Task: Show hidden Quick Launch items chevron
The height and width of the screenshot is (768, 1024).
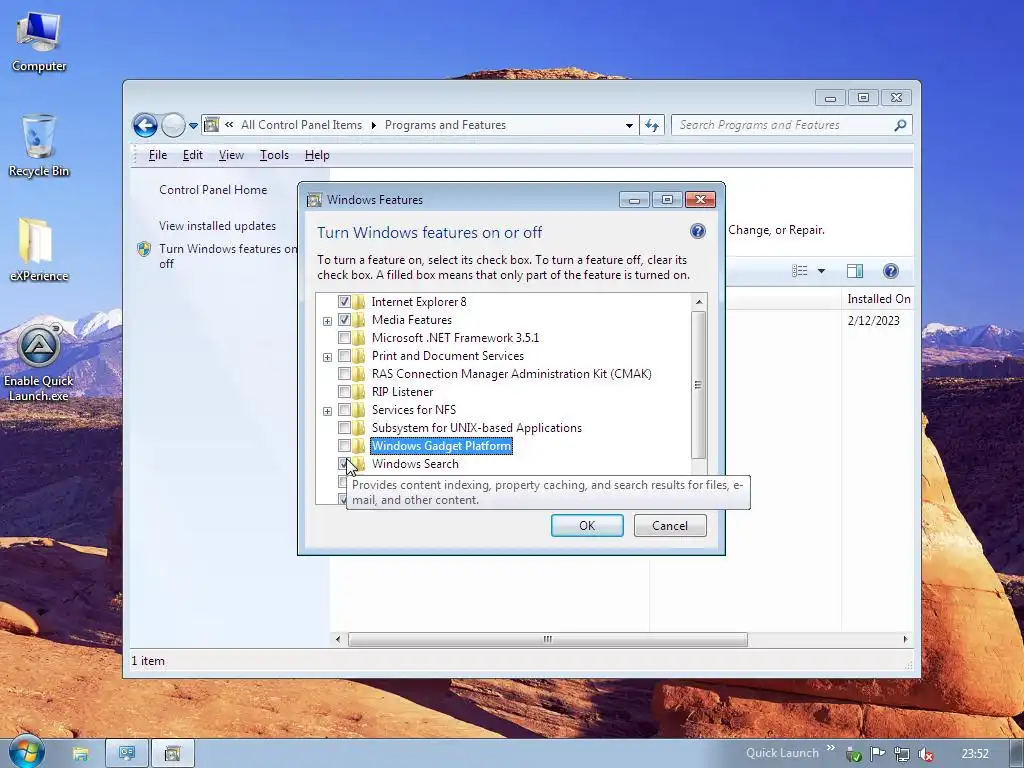Action: [x=831, y=748]
